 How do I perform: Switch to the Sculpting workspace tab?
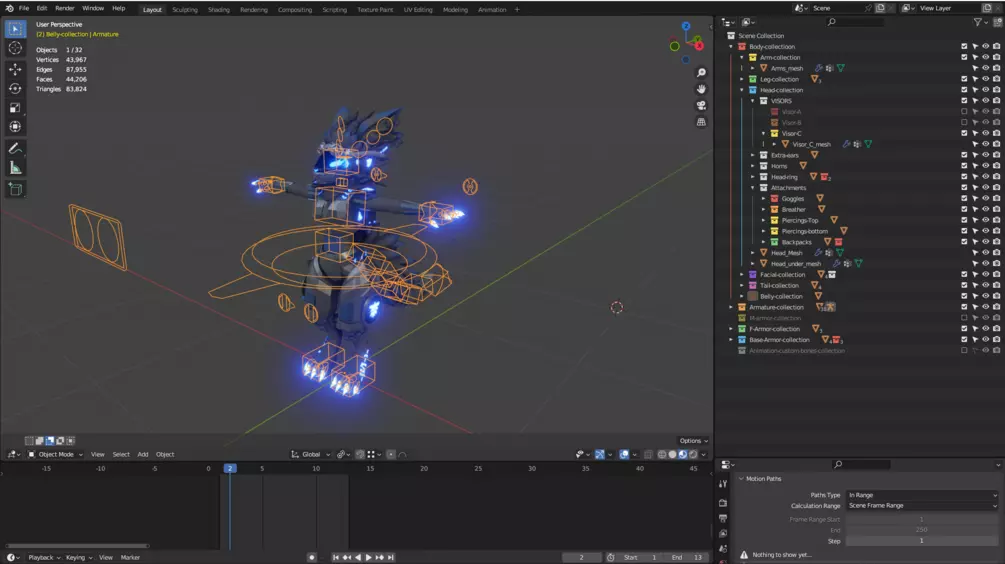click(185, 9)
